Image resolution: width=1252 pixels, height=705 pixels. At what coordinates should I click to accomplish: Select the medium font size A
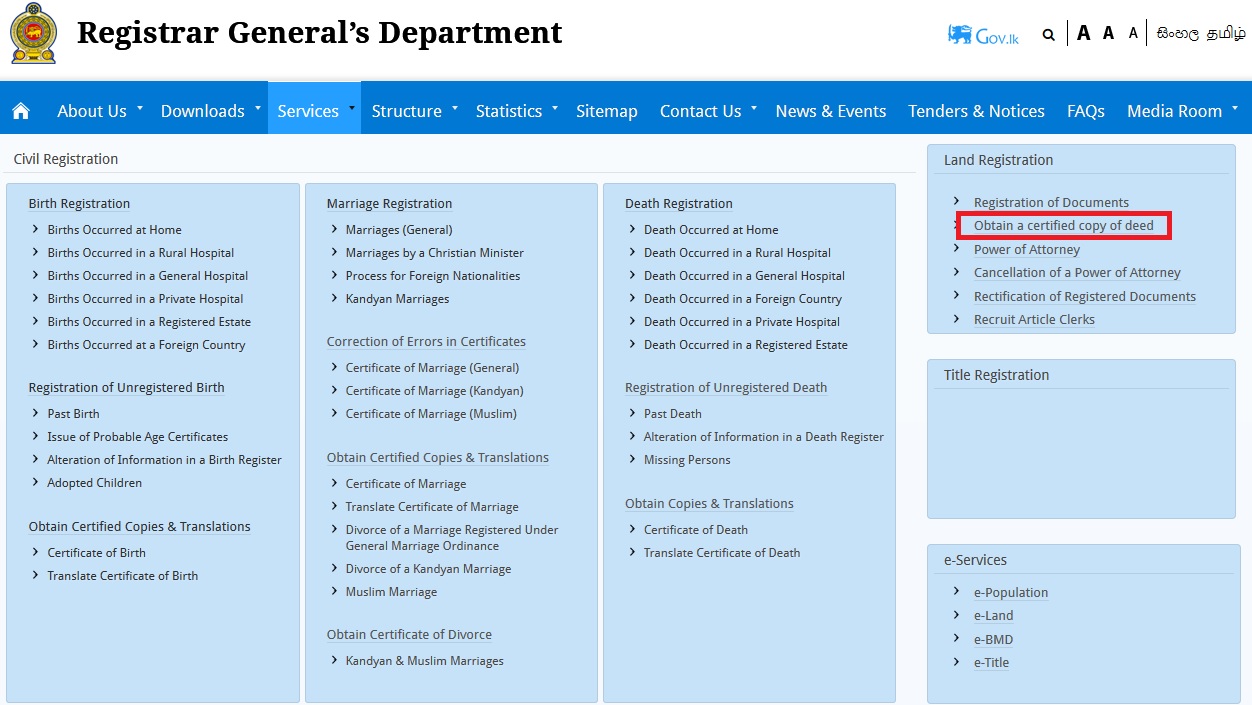[x=1108, y=34]
